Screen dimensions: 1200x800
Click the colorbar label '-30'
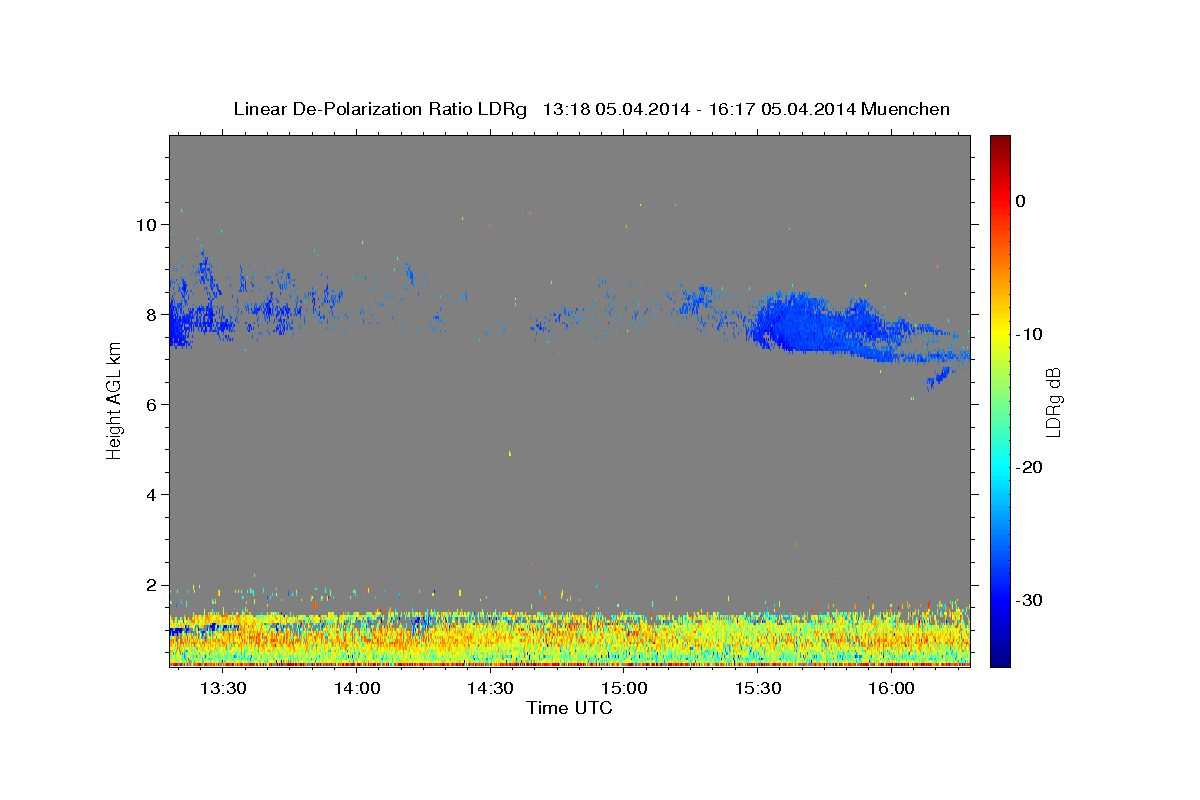(x=1029, y=600)
